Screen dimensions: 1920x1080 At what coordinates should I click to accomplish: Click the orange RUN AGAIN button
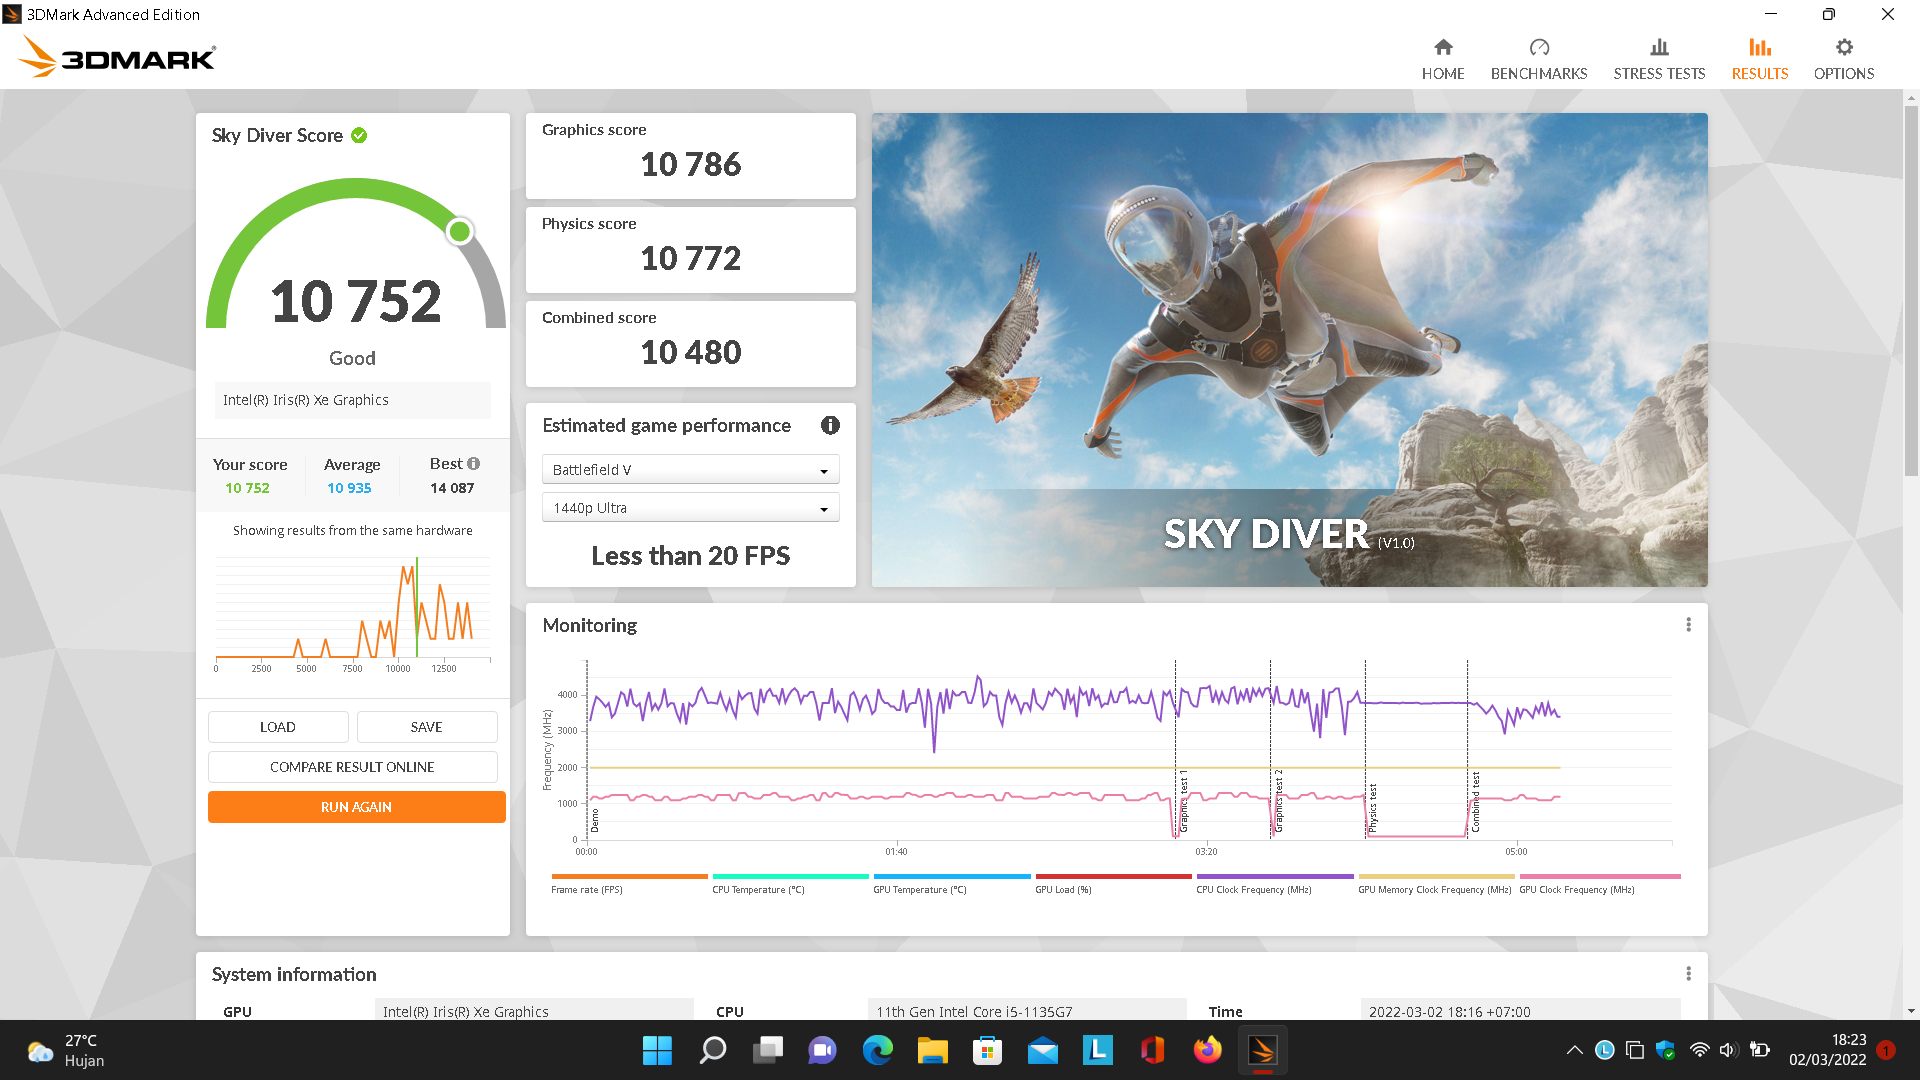tap(356, 807)
